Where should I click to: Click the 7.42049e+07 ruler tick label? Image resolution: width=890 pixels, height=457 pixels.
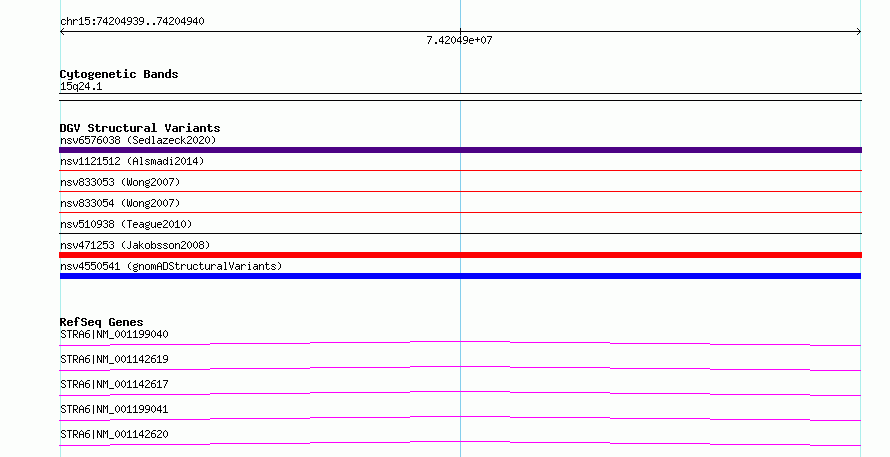[459, 40]
